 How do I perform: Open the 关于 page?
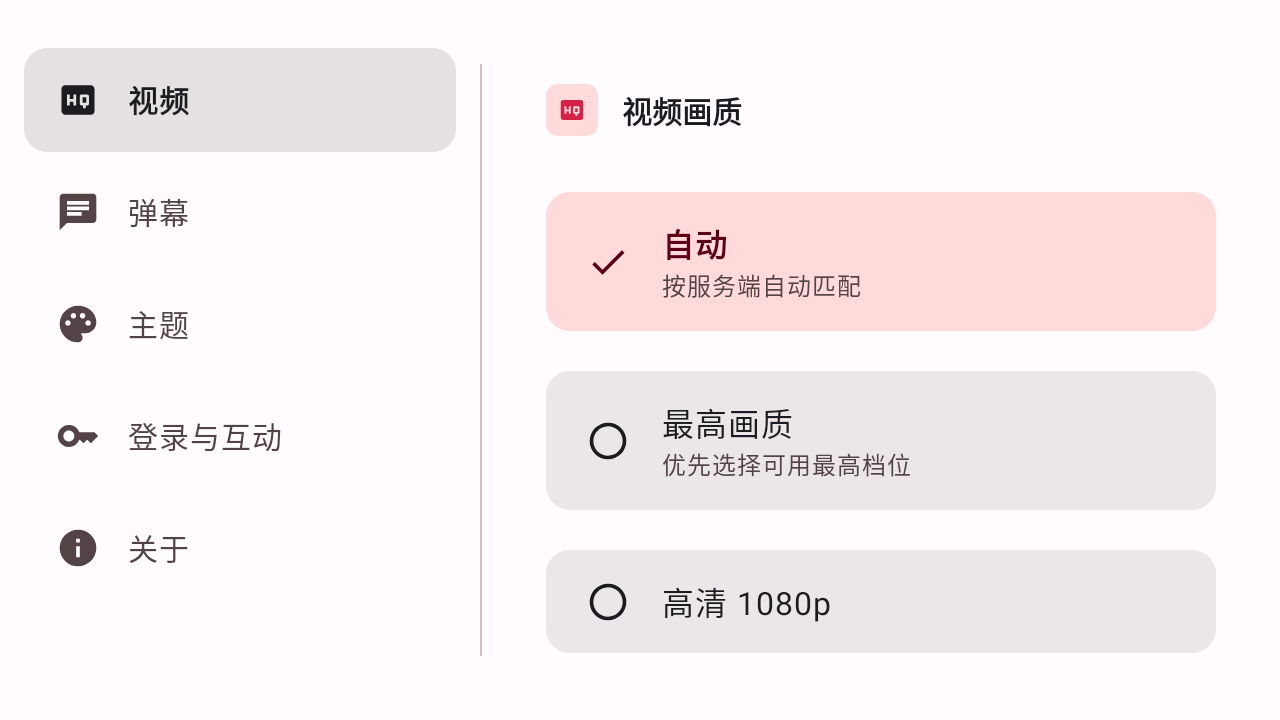tap(240, 548)
